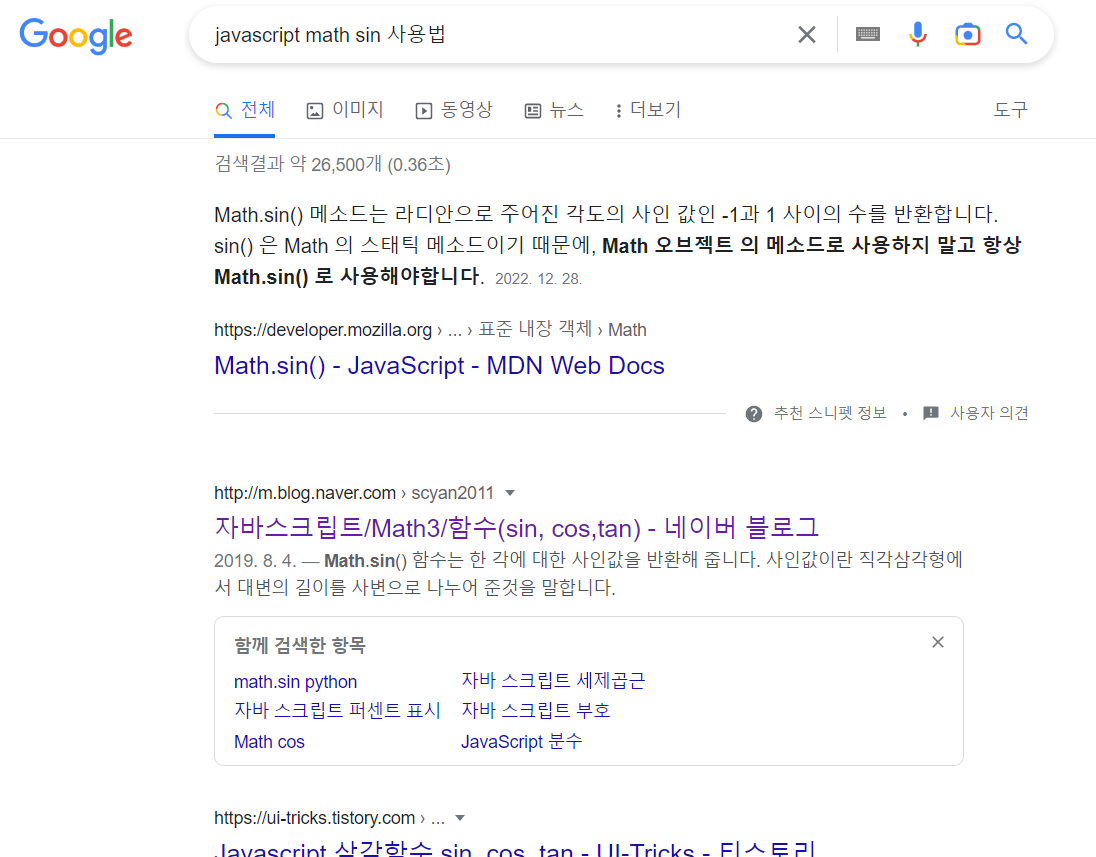Open the 더보기 menu
Viewport: 1096px width, 857px height.
(x=648, y=110)
